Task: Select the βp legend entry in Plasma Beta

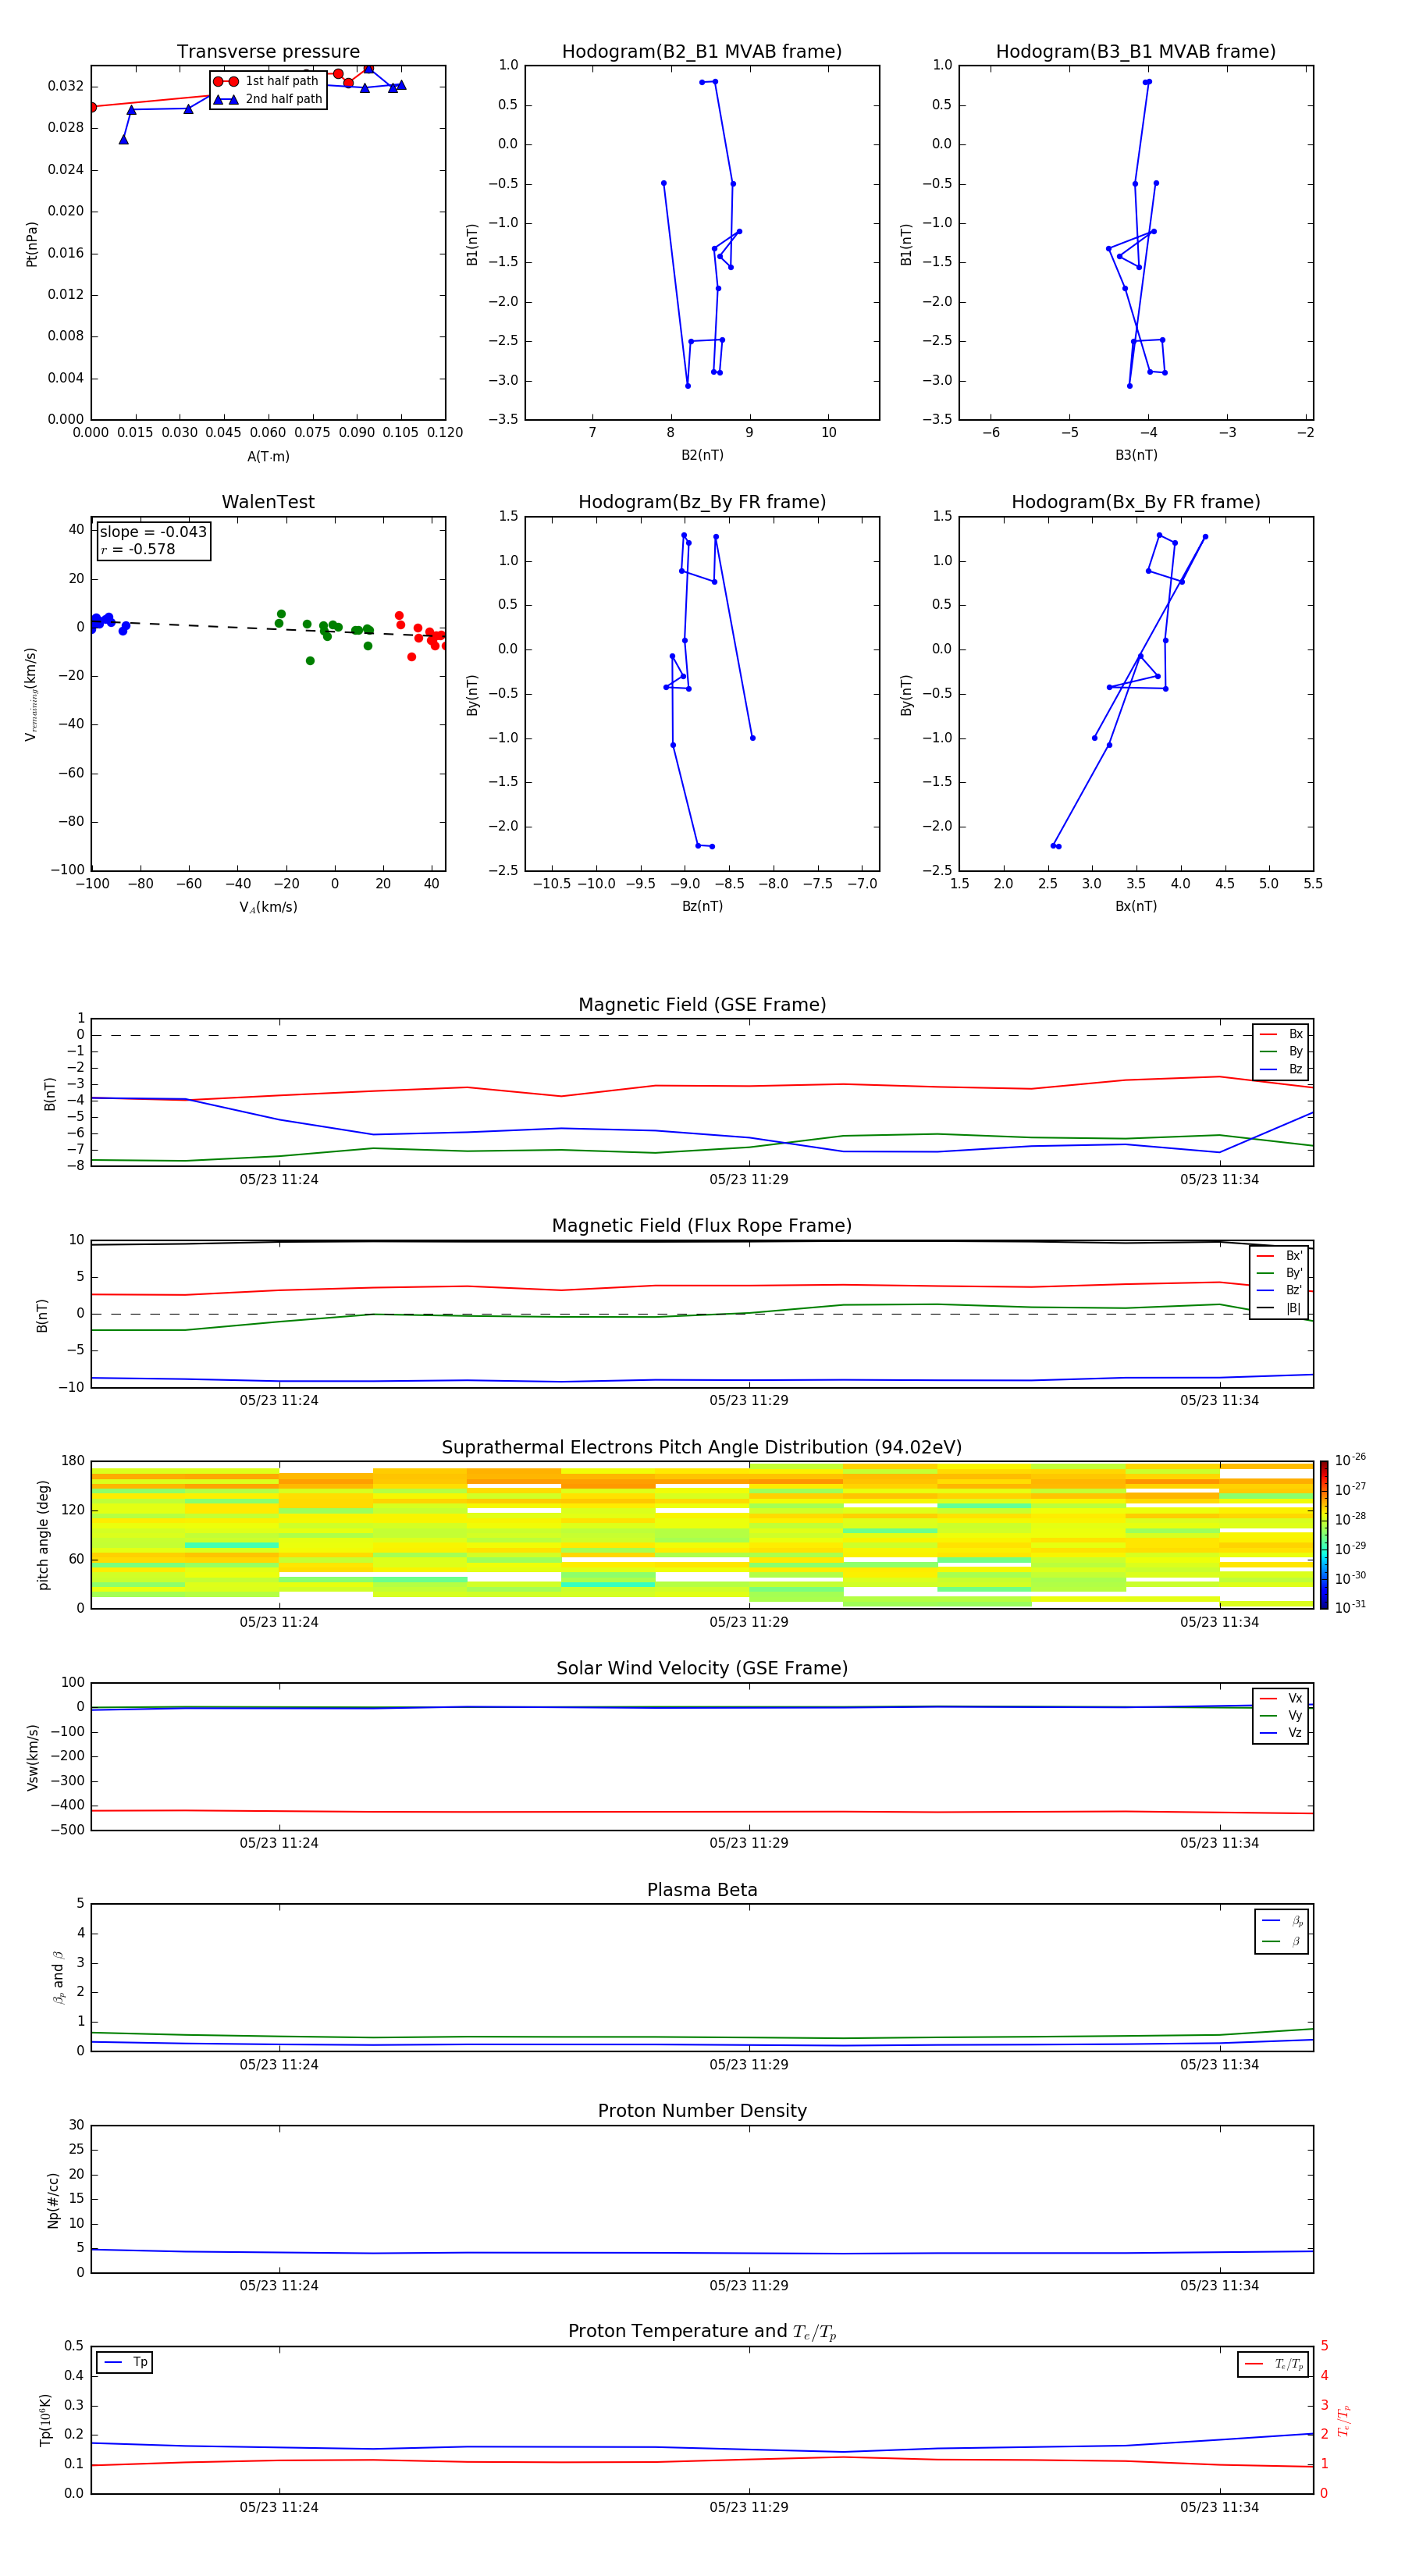Action: [x=1283, y=1921]
